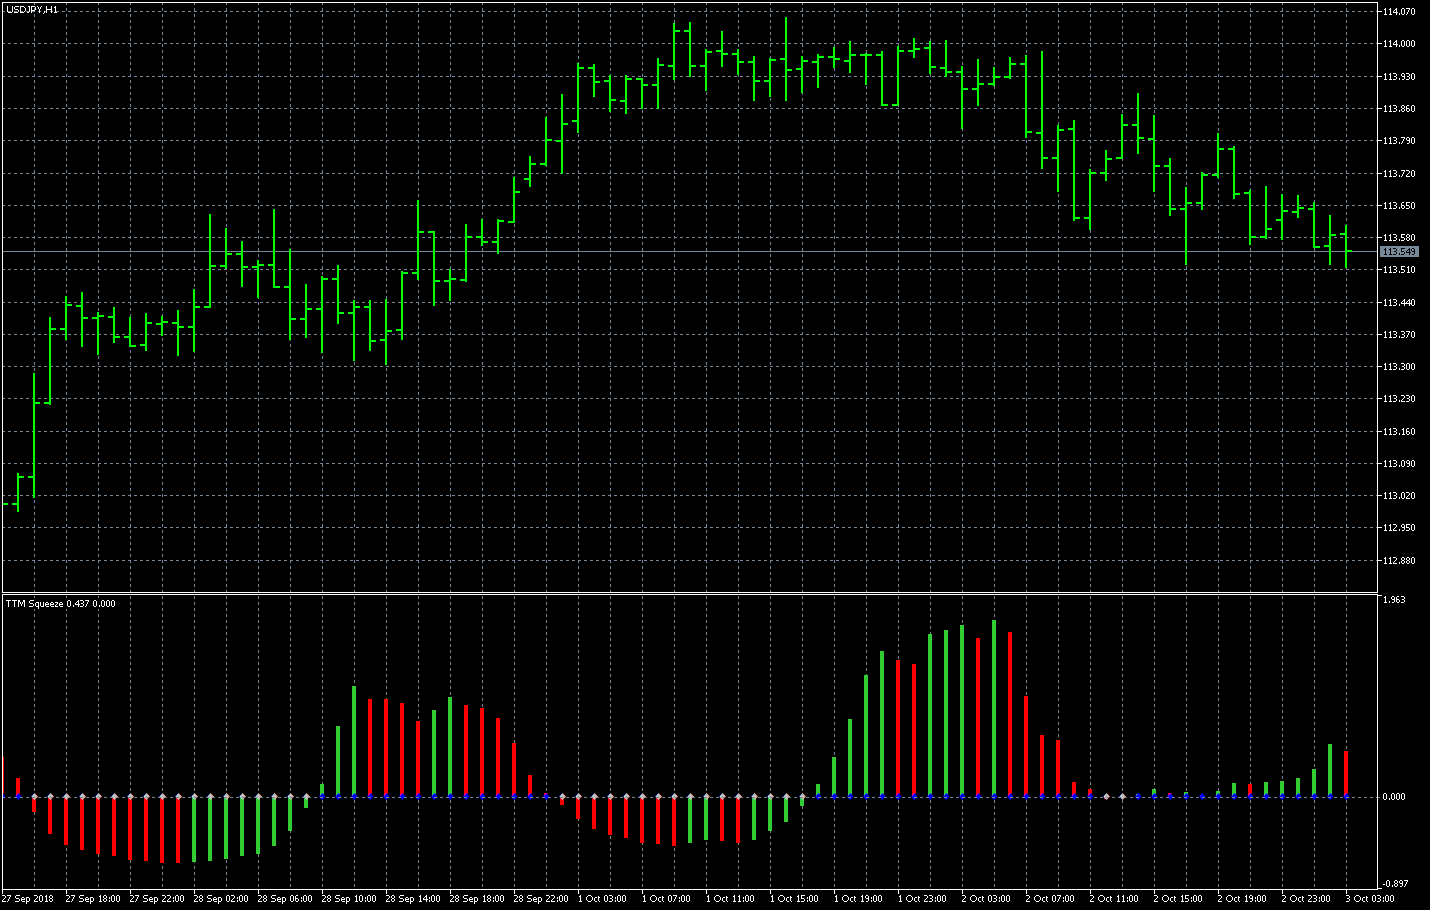Select the 113.650 price scale label
Image resolution: width=1430 pixels, height=910 pixels.
[1398, 206]
